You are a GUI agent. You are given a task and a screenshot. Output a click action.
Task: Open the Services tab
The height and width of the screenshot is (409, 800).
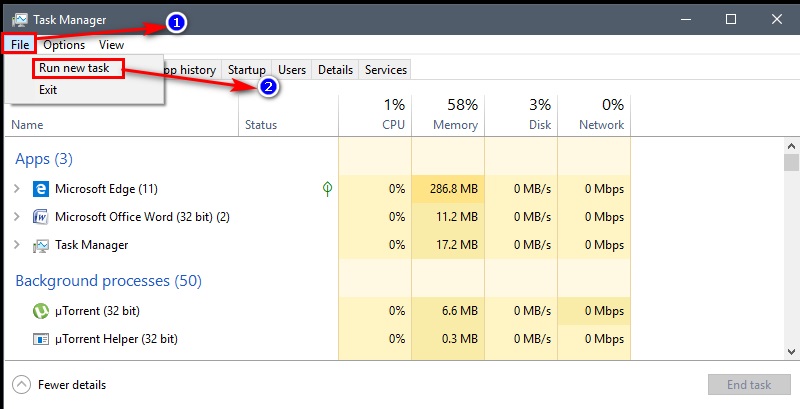click(386, 70)
